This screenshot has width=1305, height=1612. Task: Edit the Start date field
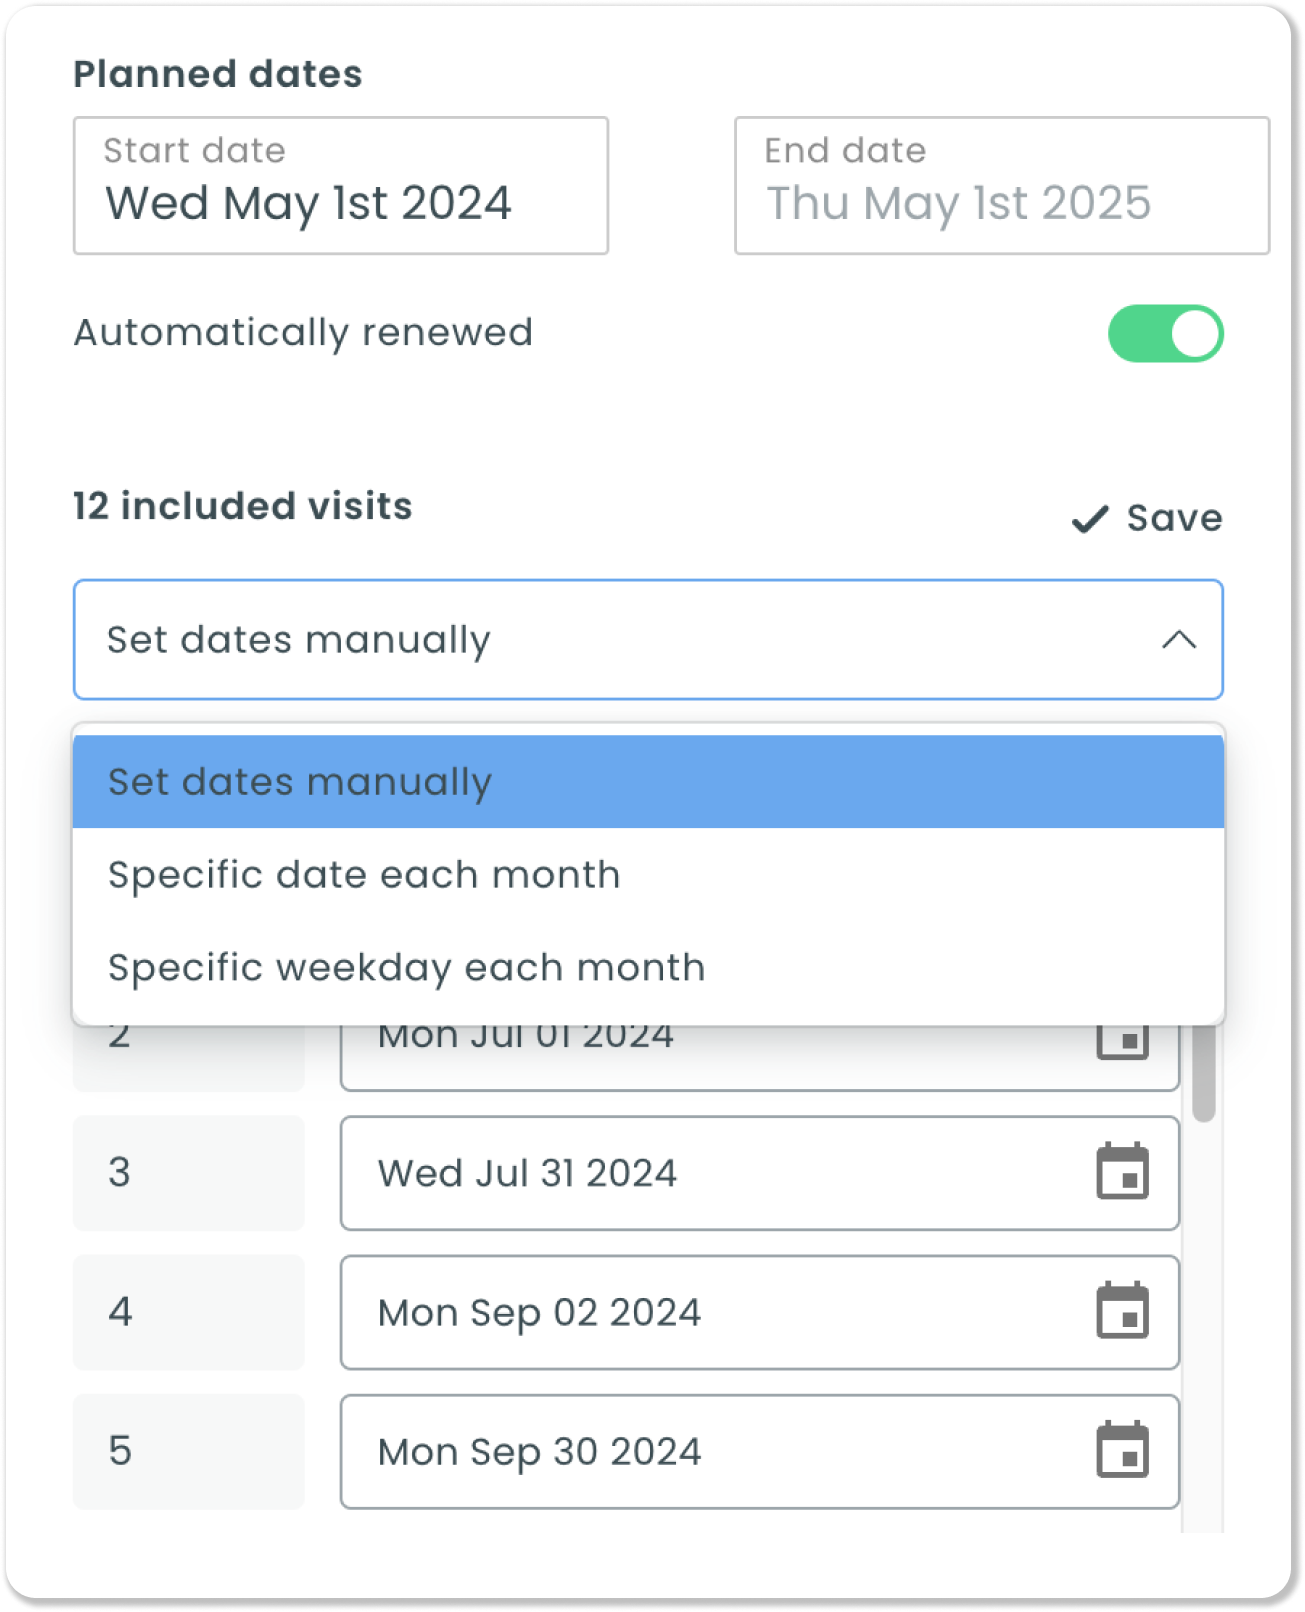tap(341, 186)
